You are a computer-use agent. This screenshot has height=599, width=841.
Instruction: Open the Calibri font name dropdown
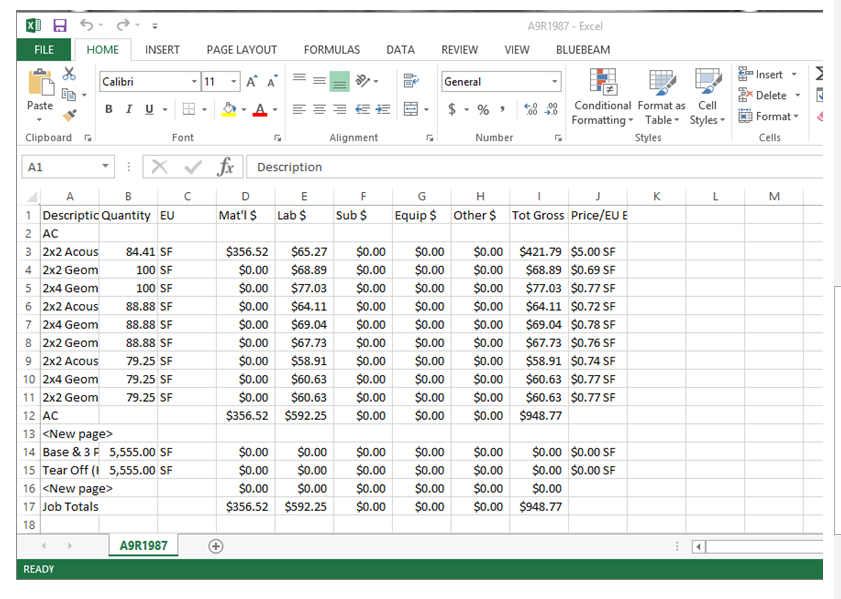194,81
